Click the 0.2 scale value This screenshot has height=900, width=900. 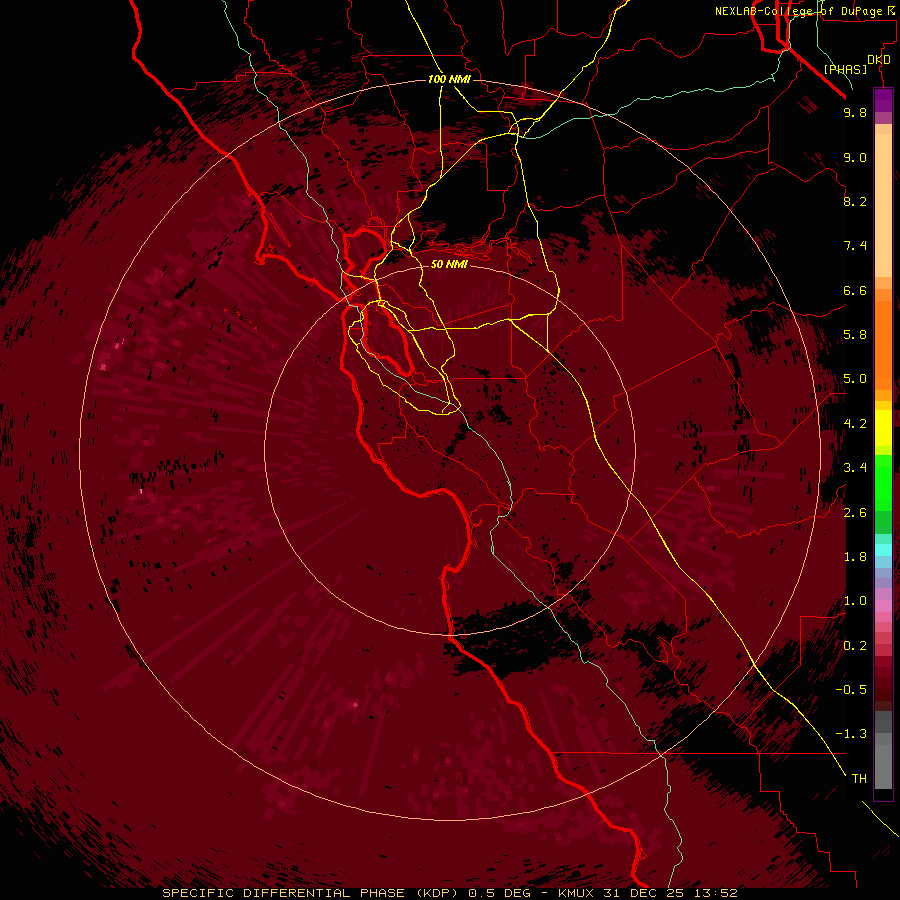[855, 646]
